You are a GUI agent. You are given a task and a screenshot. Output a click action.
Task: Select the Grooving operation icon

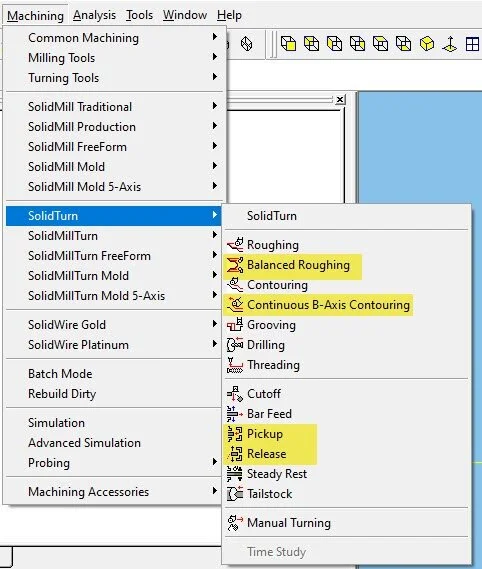click(x=235, y=325)
